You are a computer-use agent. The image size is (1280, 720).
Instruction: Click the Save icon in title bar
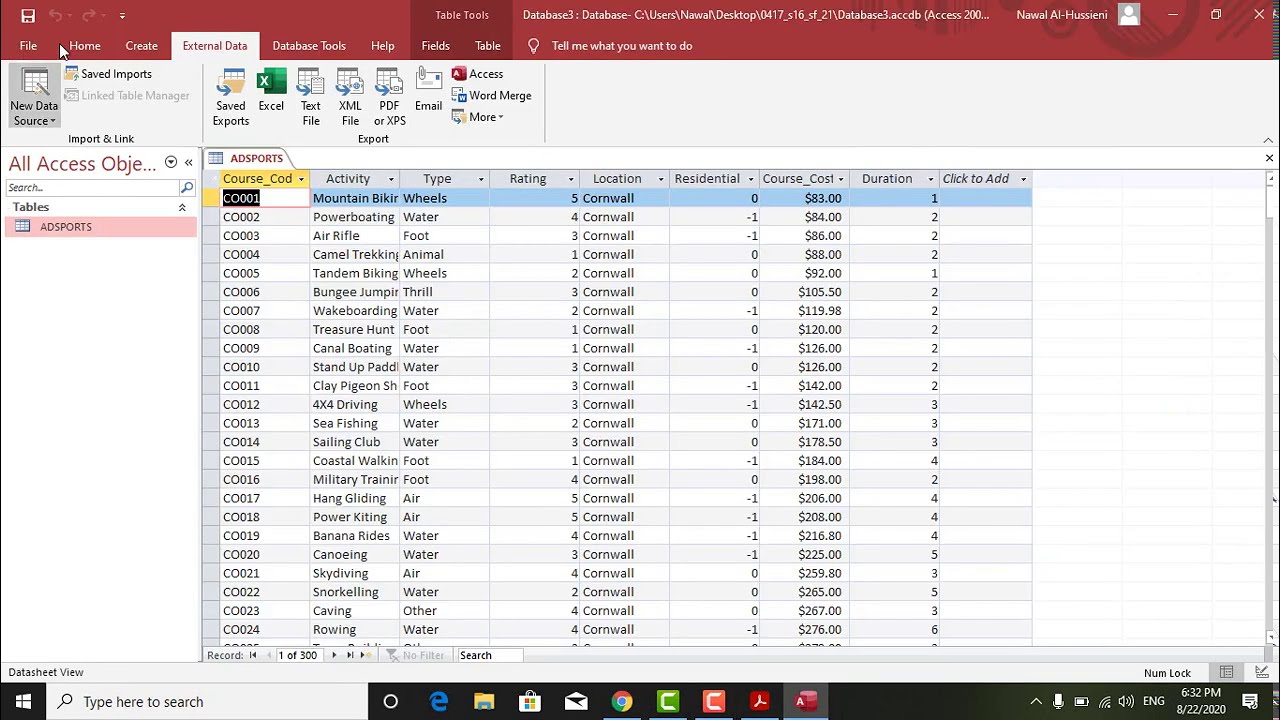click(x=28, y=15)
